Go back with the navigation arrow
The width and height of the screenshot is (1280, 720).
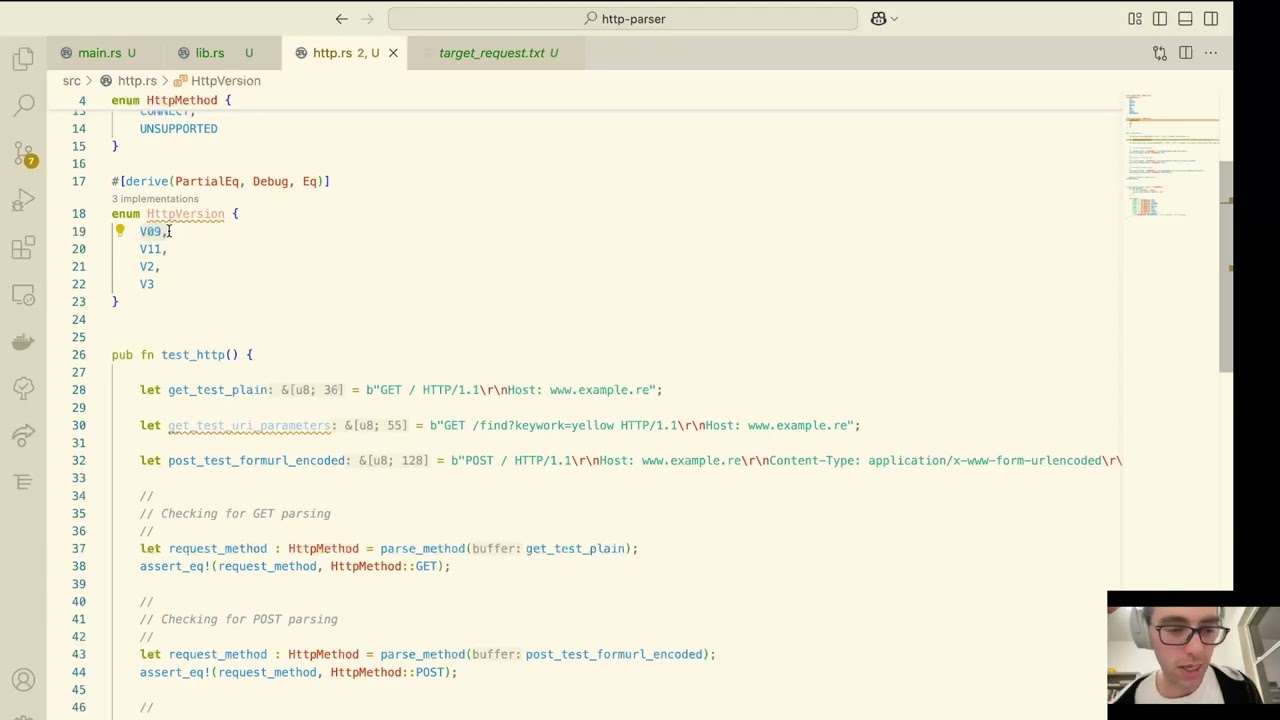pos(342,18)
